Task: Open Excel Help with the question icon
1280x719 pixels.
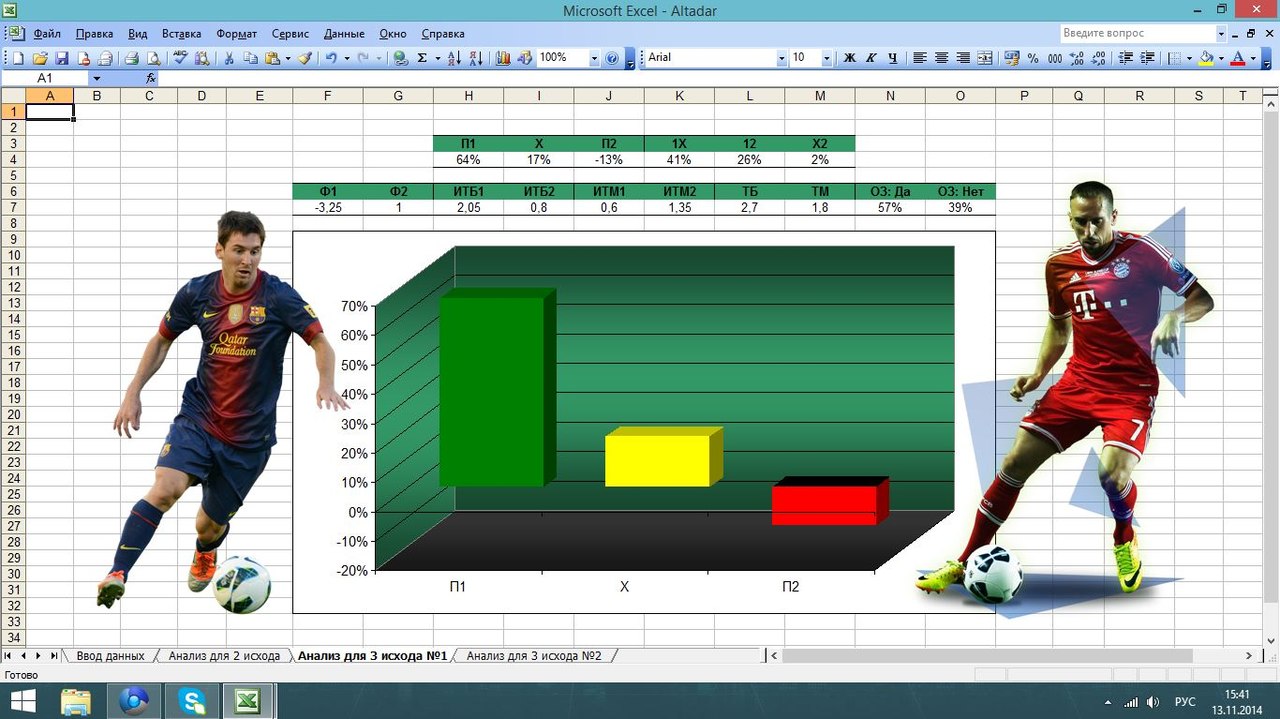Action: pos(611,58)
